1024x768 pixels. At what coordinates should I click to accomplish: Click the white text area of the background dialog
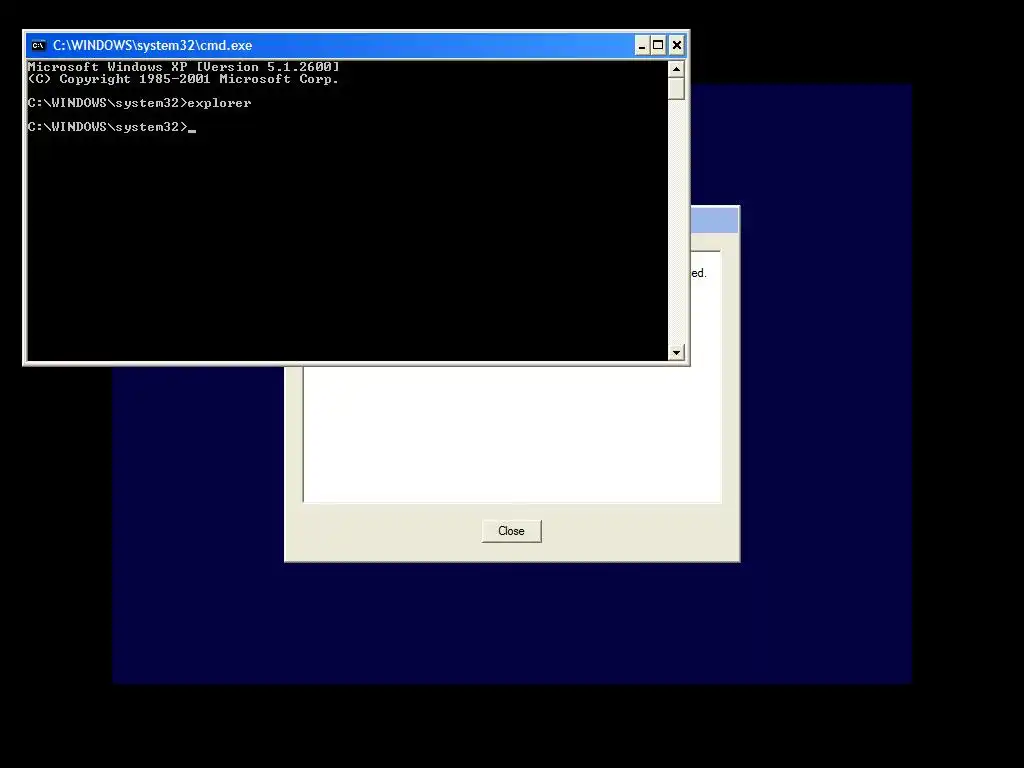click(512, 434)
